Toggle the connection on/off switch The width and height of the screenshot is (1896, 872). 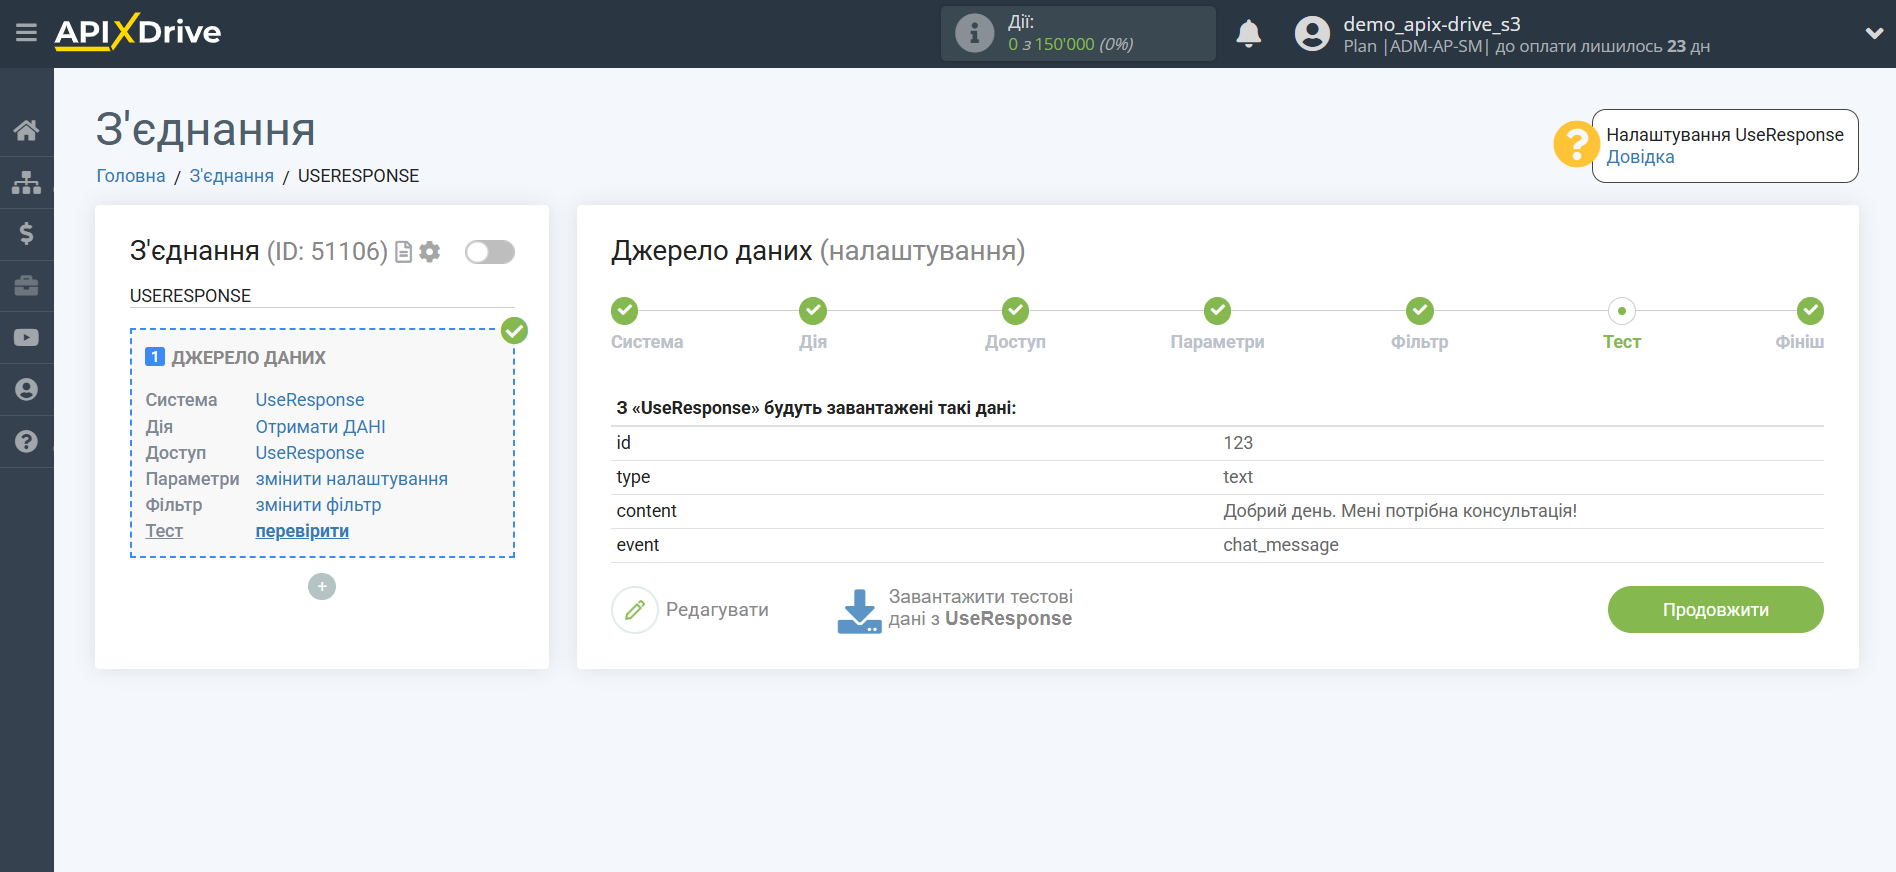pyautogui.click(x=490, y=252)
